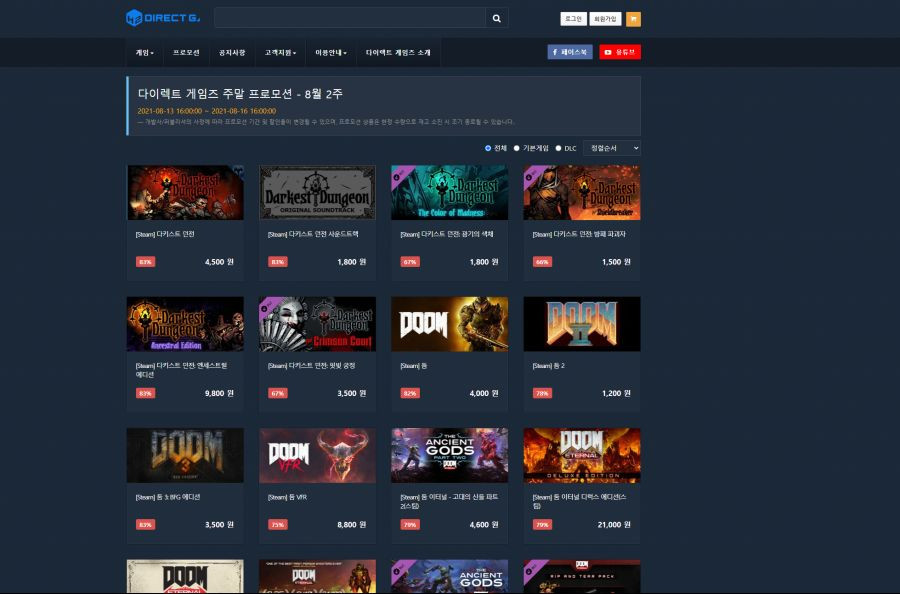Click the search input field
Viewport: 900px width, 594px height.
(350, 18)
